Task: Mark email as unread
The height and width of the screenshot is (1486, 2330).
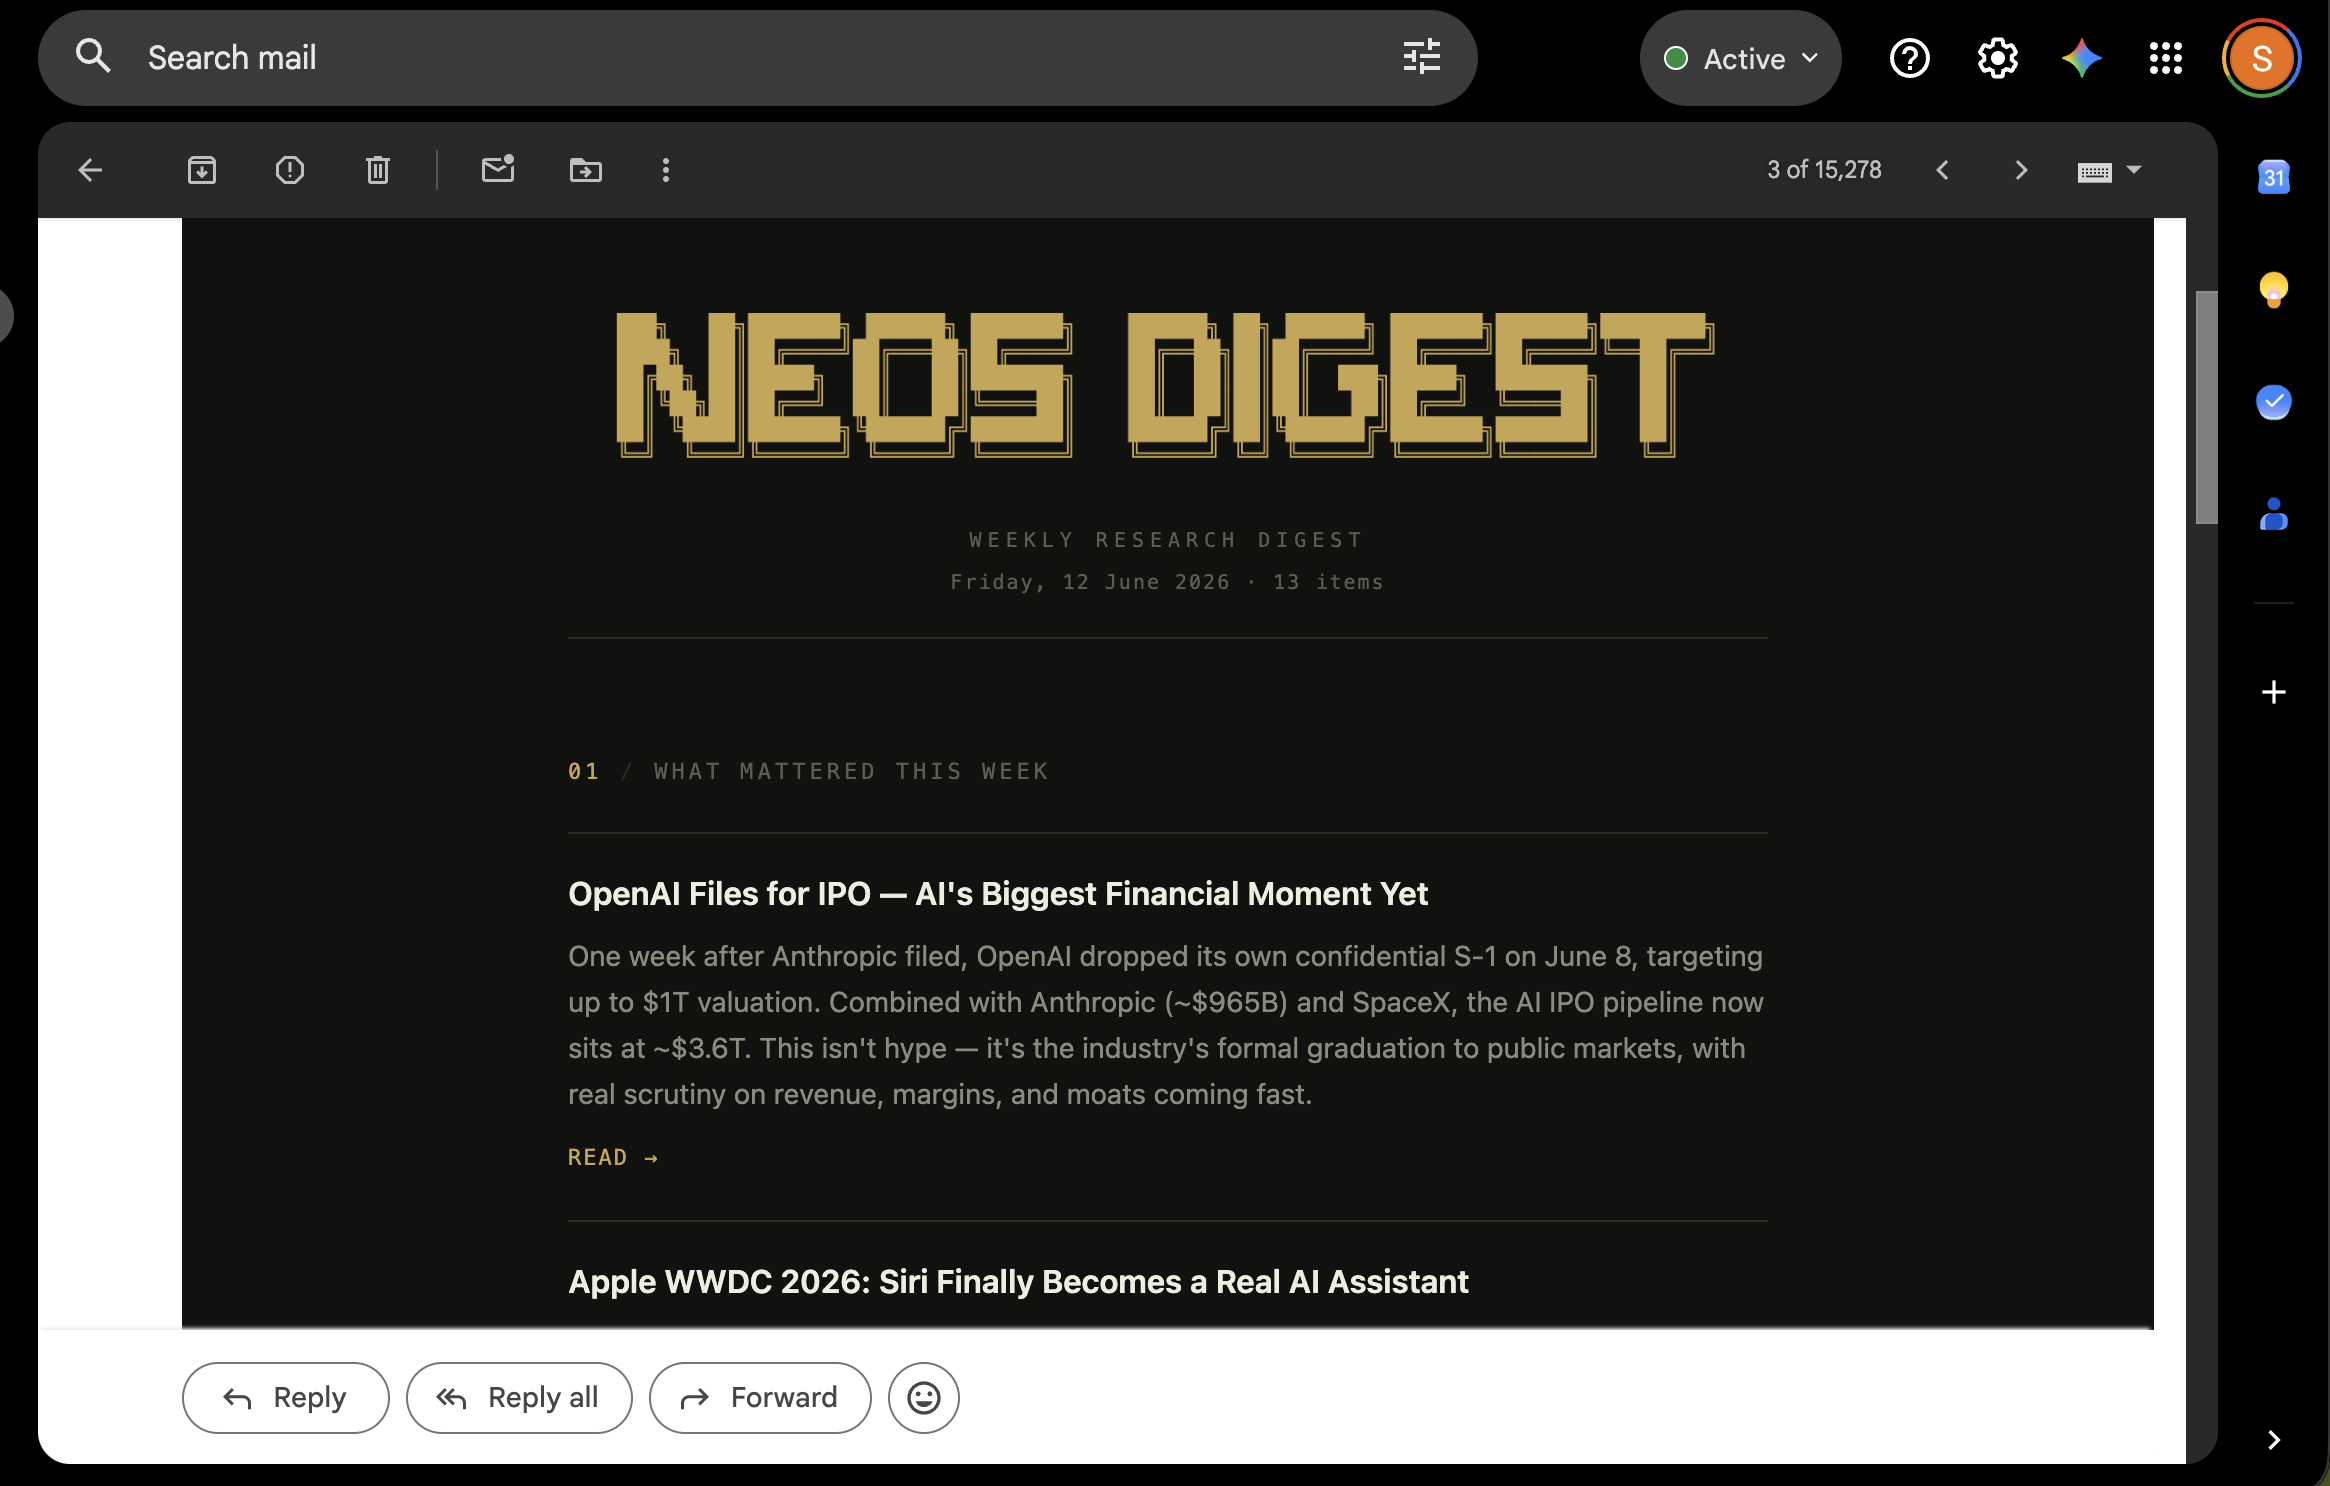Action: tap(498, 168)
